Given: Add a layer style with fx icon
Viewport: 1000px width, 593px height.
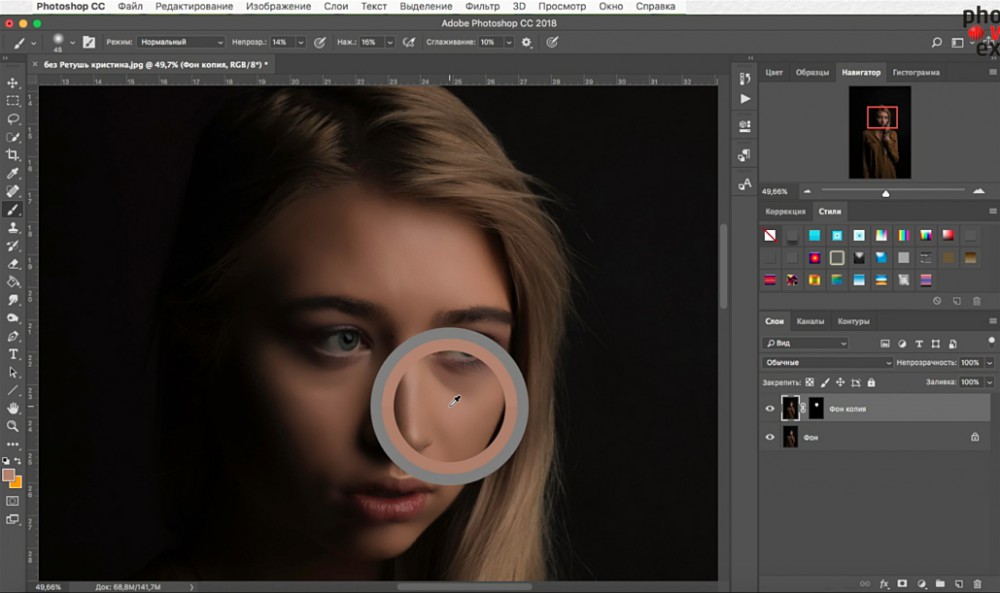Looking at the screenshot, I should point(884,583).
